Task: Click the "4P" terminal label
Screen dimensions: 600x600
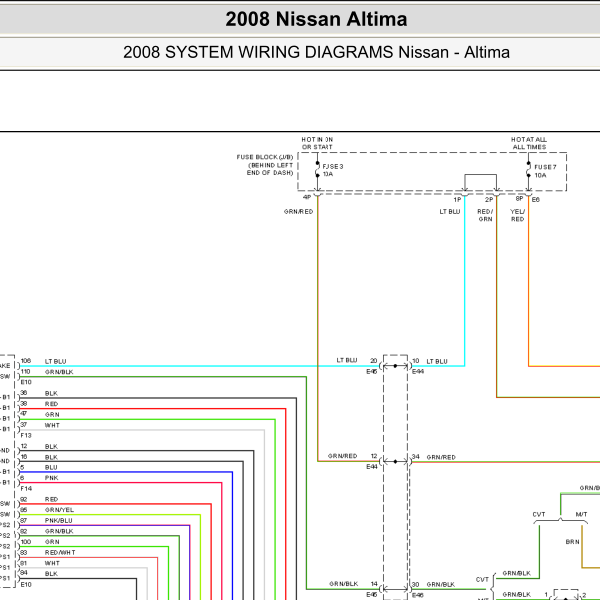Action: point(307,197)
